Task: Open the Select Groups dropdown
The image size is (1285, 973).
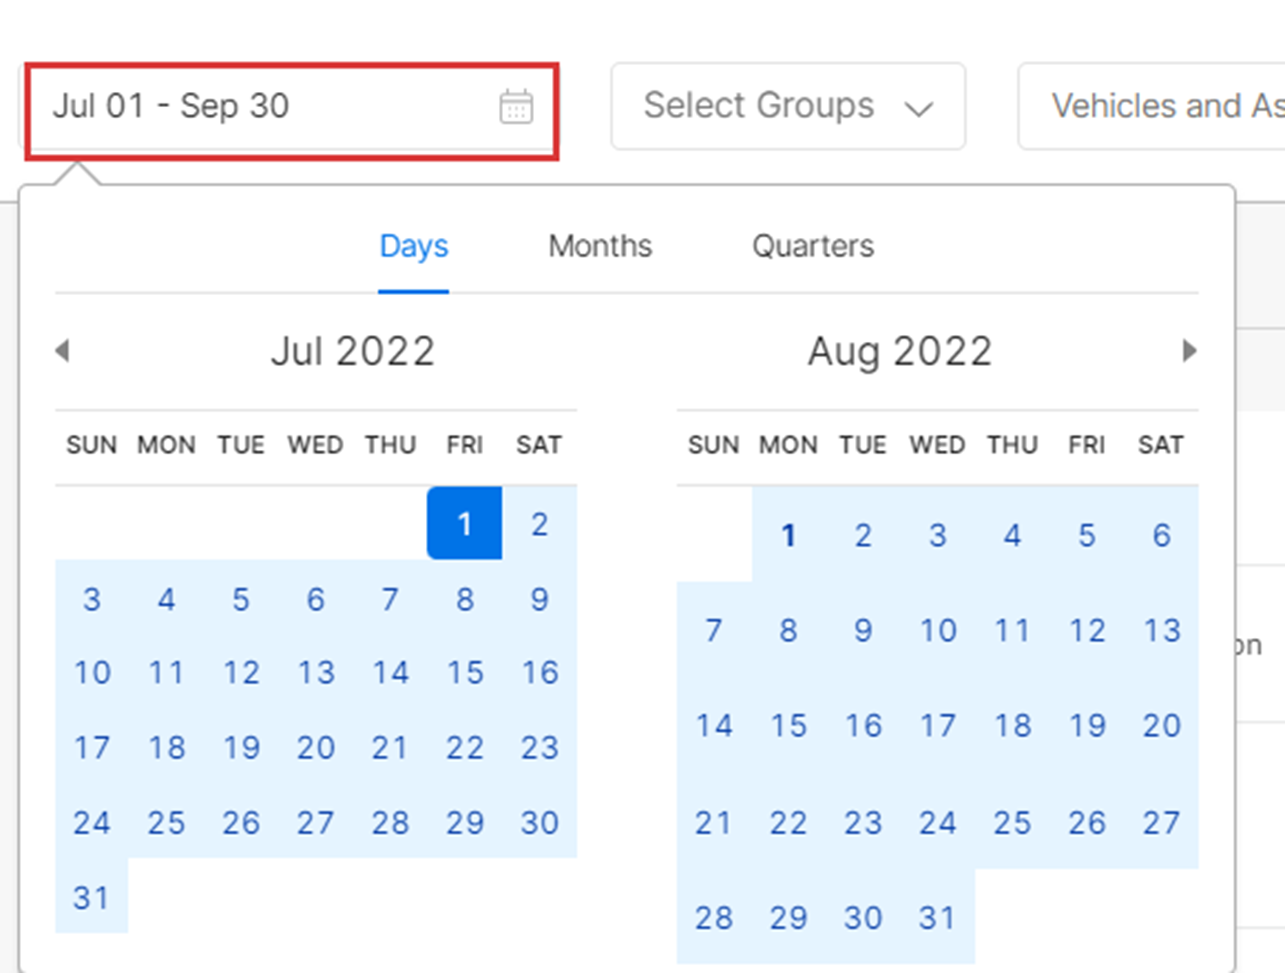Action: pos(788,106)
